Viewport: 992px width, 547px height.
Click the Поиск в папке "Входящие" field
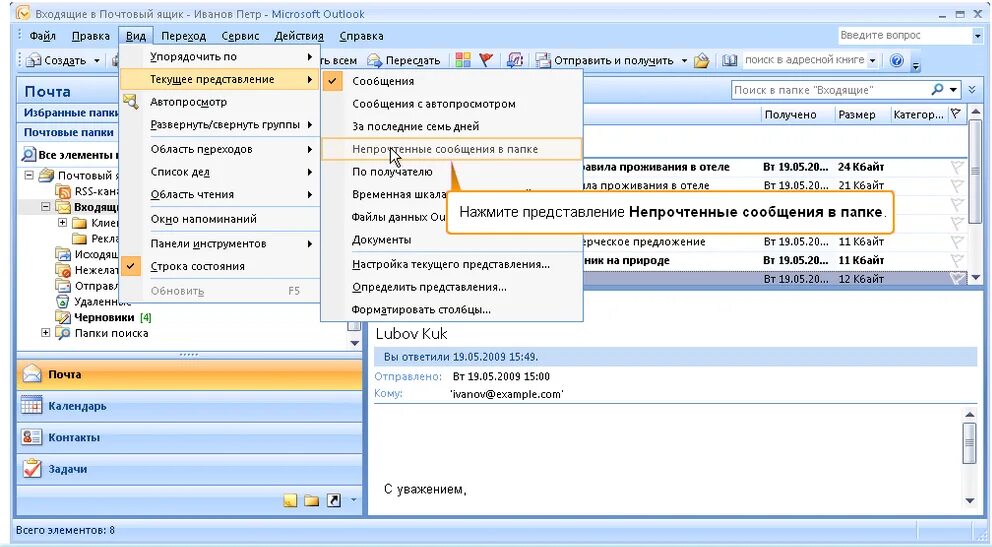point(830,90)
